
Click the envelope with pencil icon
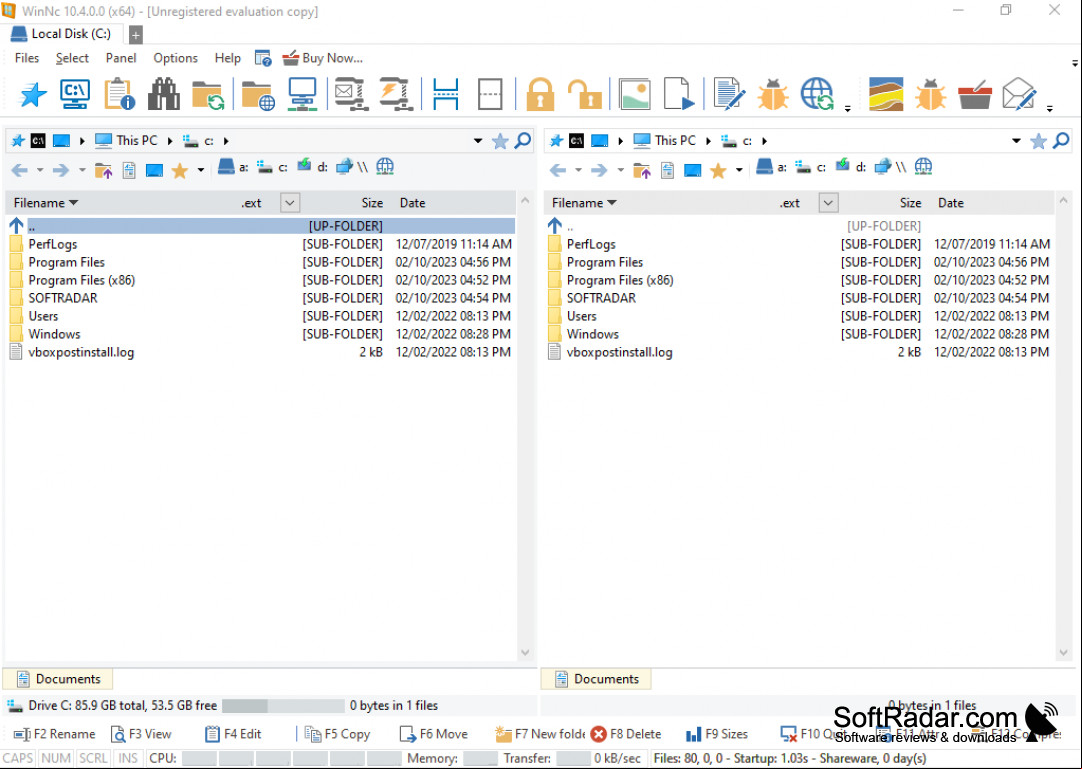(x=1019, y=94)
